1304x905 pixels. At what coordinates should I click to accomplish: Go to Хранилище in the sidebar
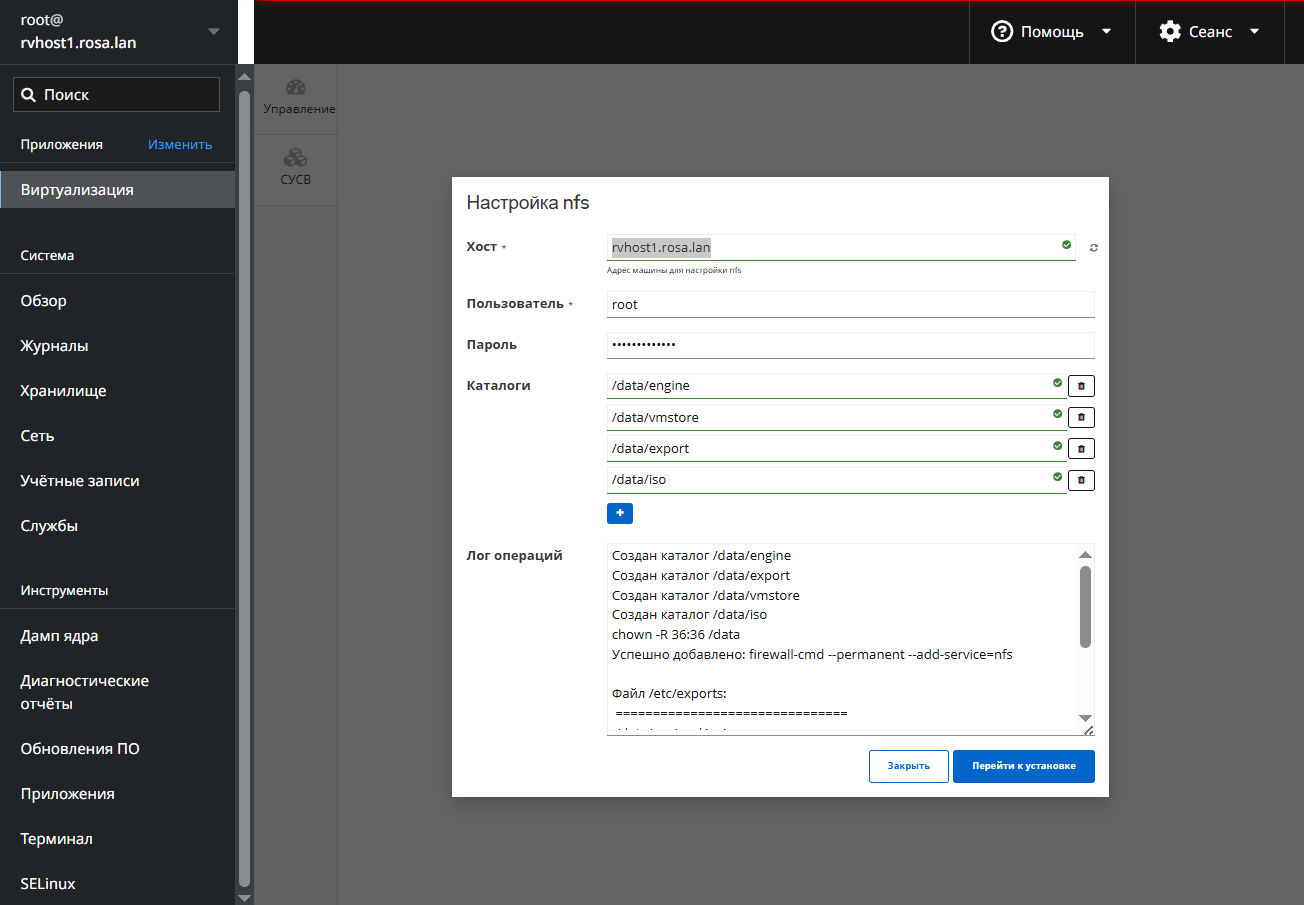click(63, 391)
